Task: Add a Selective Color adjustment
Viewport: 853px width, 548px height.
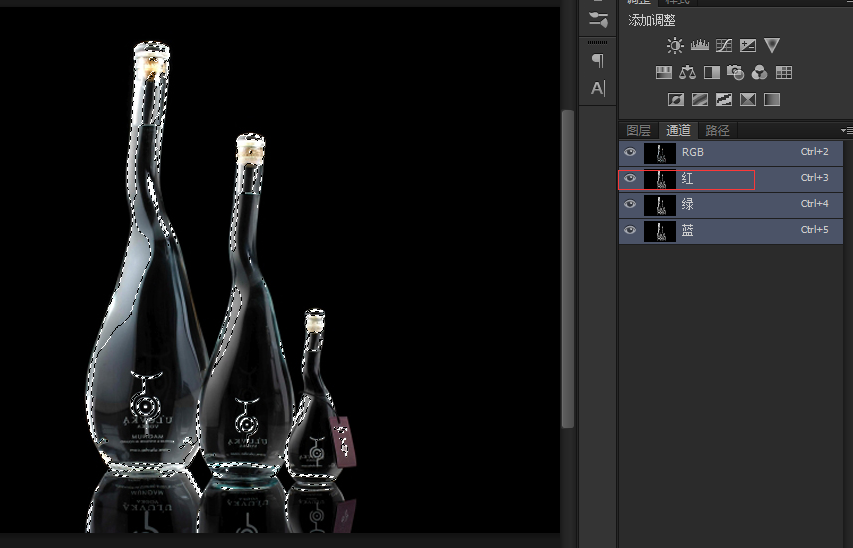Action: pyautogui.click(x=748, y=100)
